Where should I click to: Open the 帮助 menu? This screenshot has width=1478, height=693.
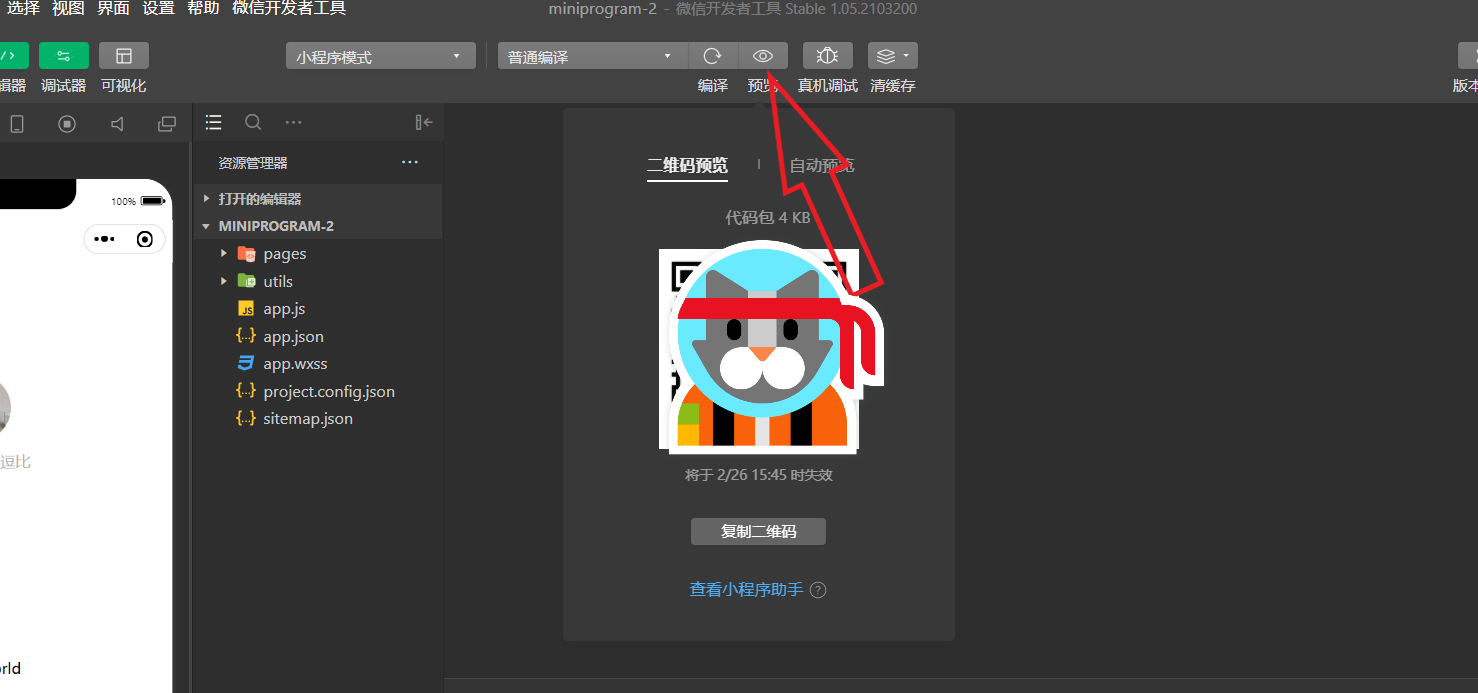point(203,9)
